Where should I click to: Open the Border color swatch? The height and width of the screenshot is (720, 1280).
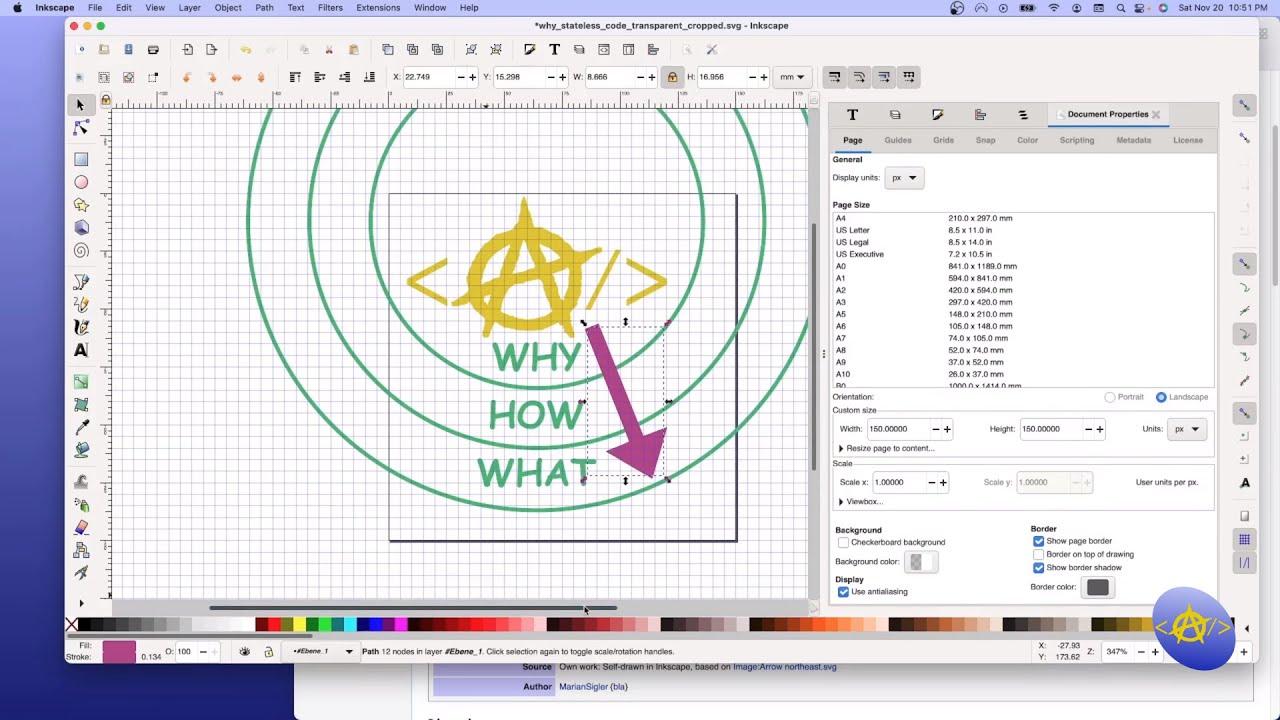(1097, 587)
